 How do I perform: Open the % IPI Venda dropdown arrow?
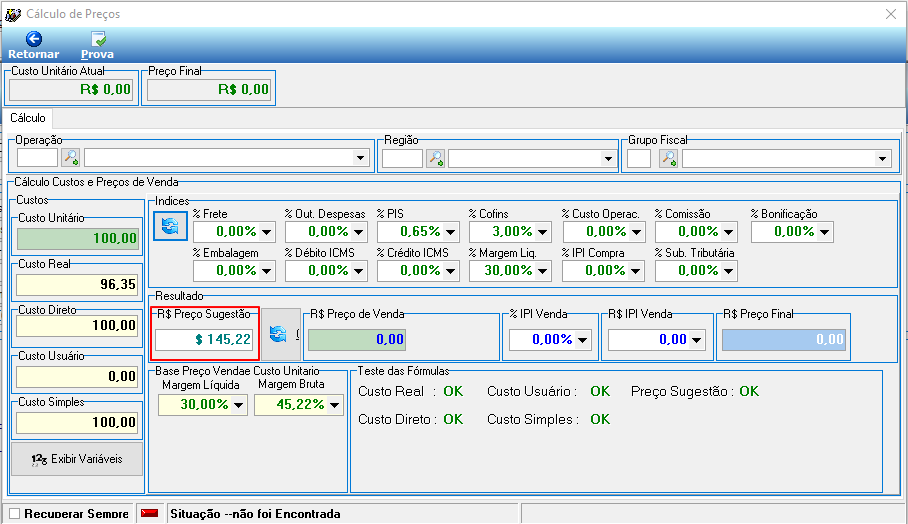(x=583, y=340)
